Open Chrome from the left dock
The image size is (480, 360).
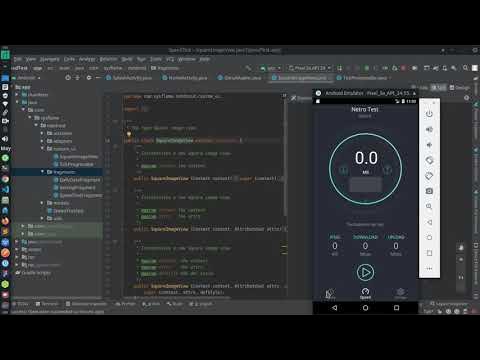tap(5, 179)
